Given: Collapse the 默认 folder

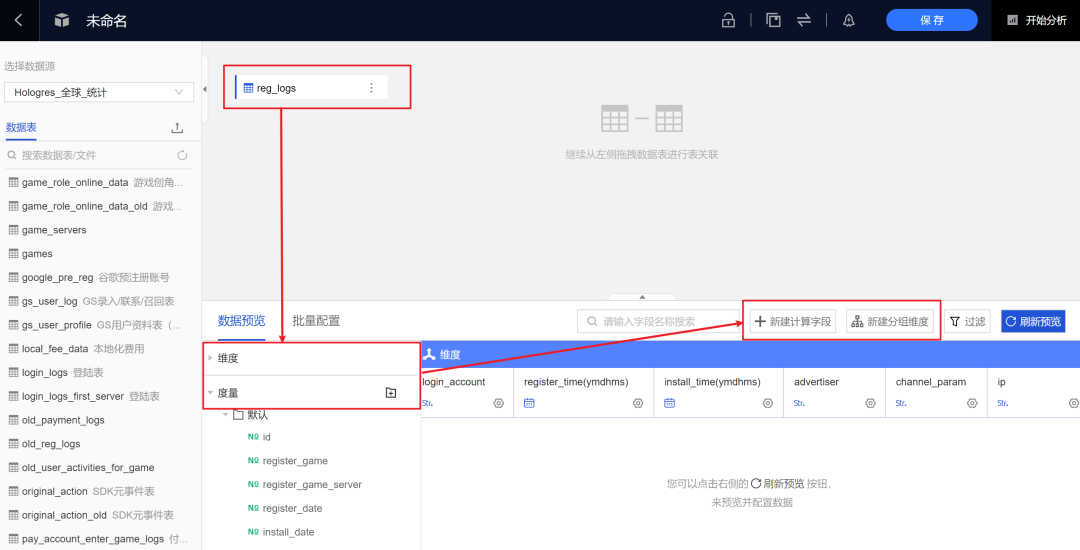Looking at the screenshot, I should (x=225, y=415).
